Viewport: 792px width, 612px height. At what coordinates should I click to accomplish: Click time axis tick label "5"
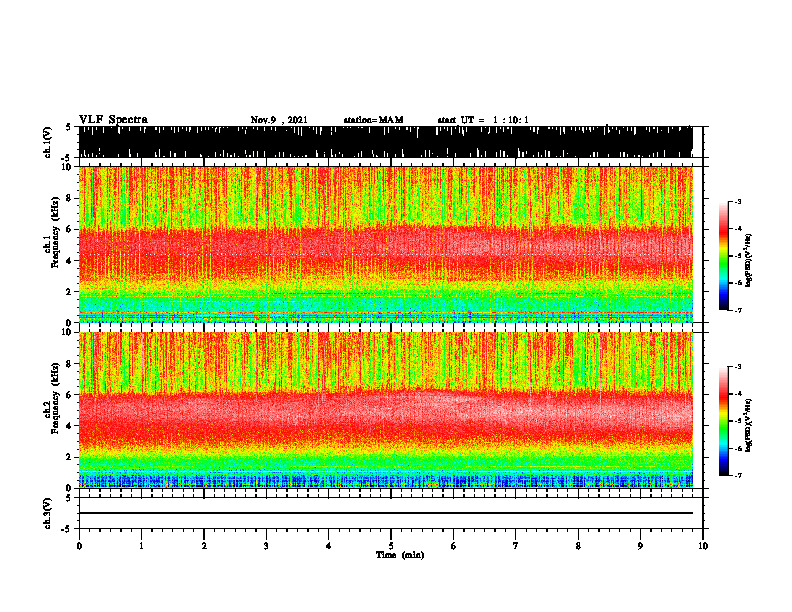(x=391, y=546)
